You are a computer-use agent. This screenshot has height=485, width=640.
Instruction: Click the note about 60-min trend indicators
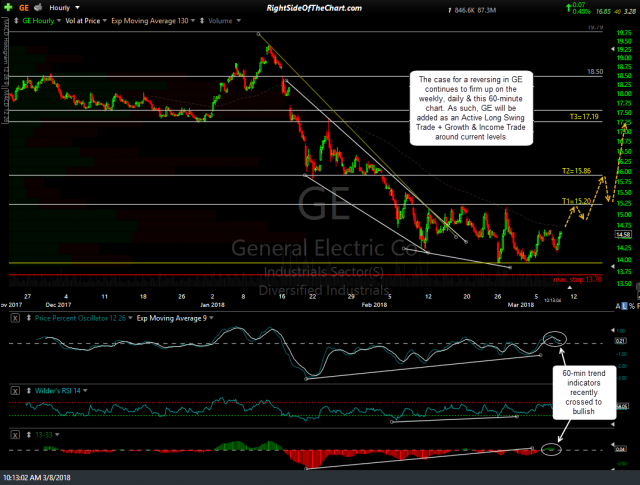[x=584, y=392]
